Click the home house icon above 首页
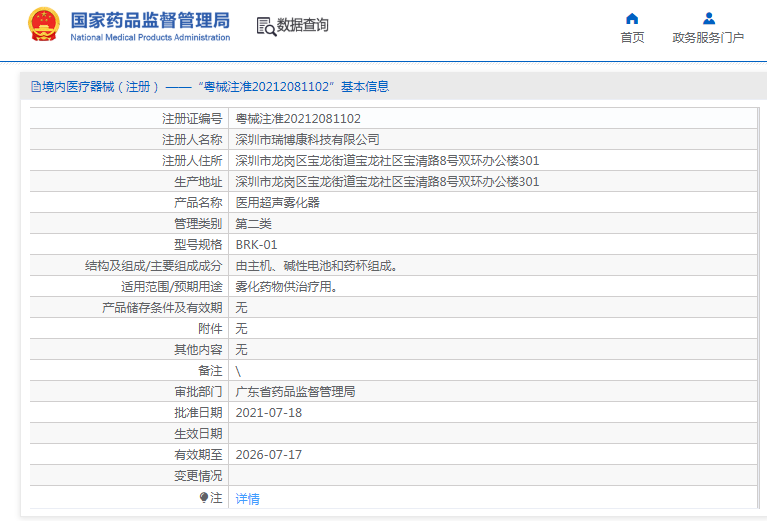 click(x=632, y=19)
